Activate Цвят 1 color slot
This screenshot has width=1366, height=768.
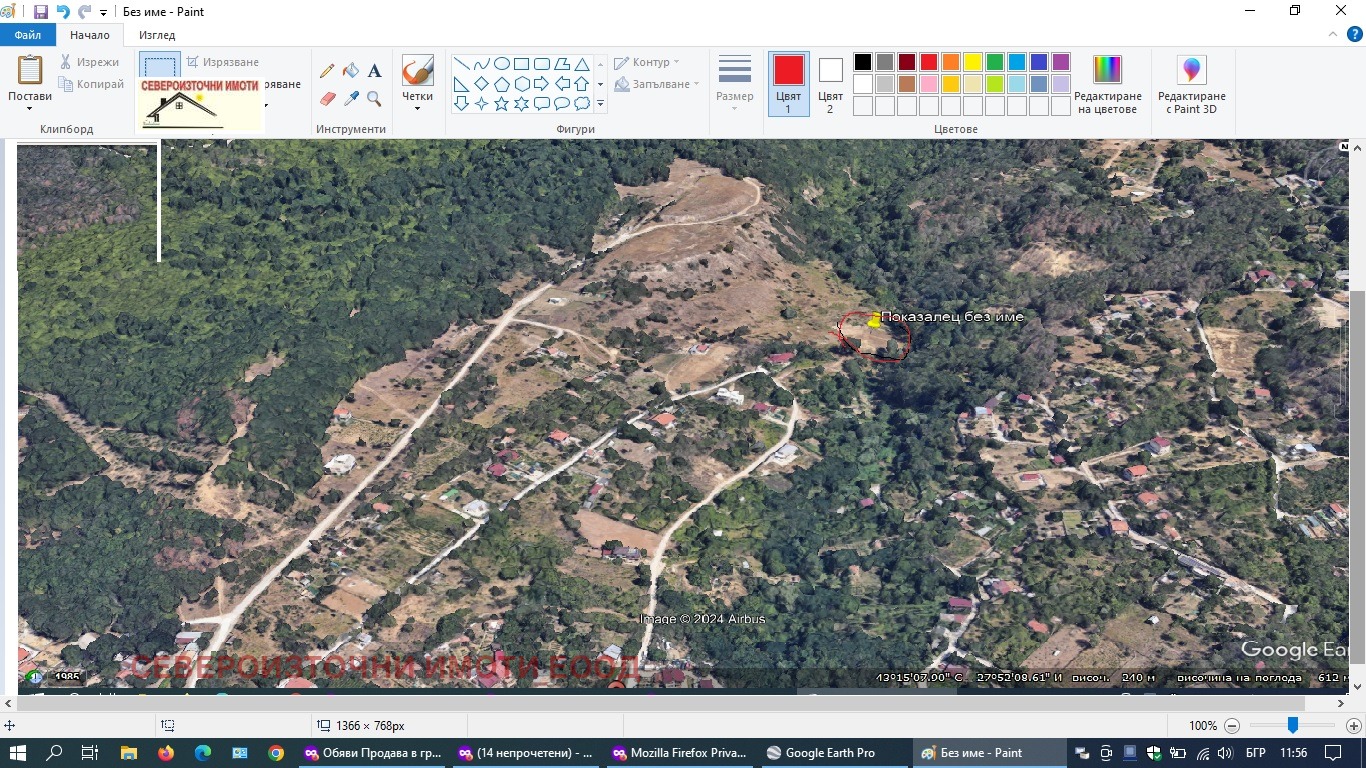tap(788, 84)
